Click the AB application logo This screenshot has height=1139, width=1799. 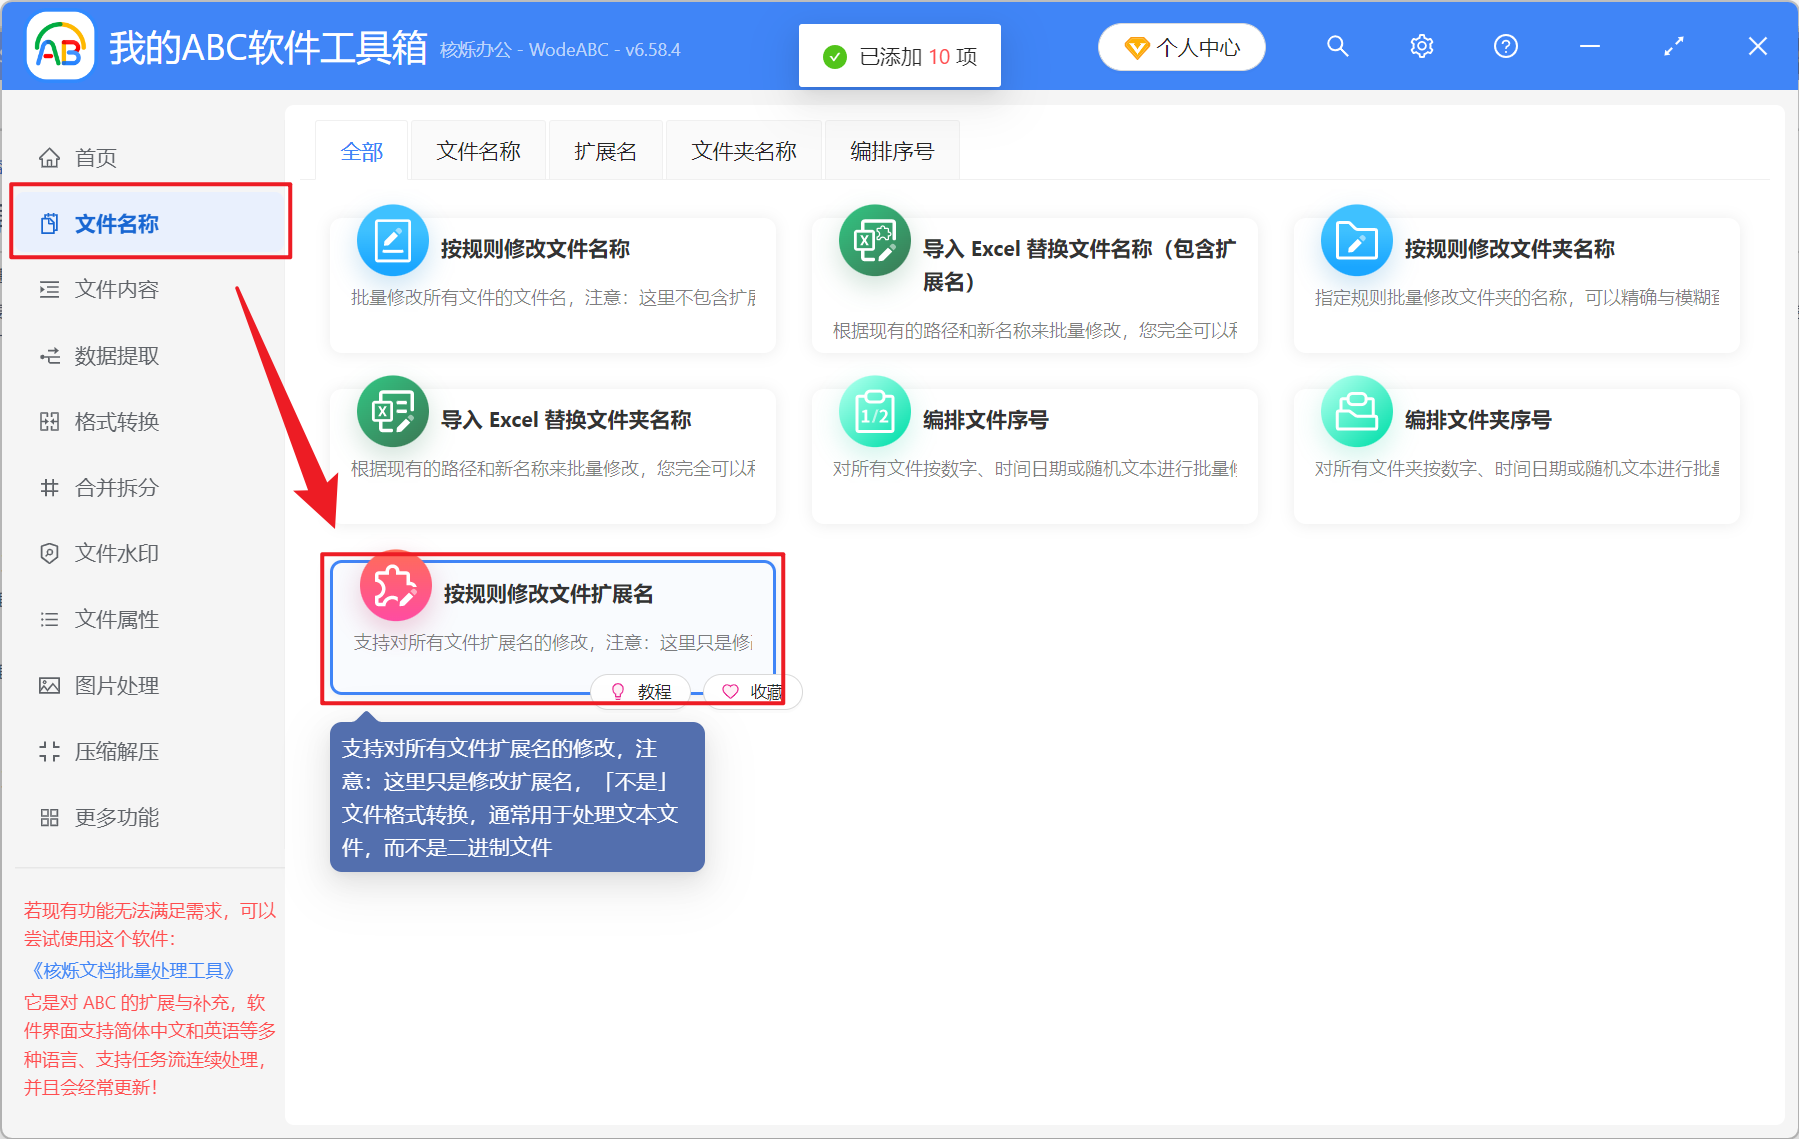(x=60, y=46)
